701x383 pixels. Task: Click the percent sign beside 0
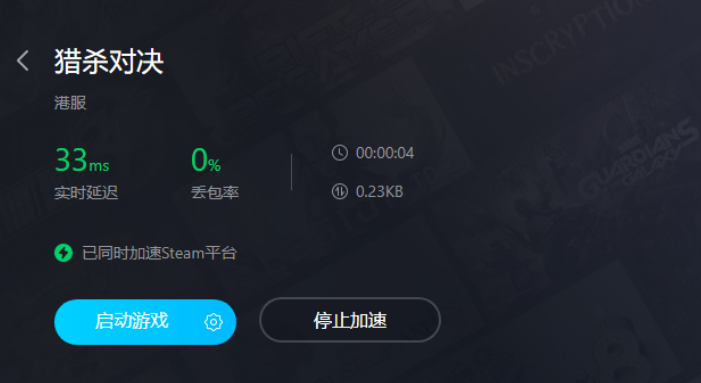214,165
